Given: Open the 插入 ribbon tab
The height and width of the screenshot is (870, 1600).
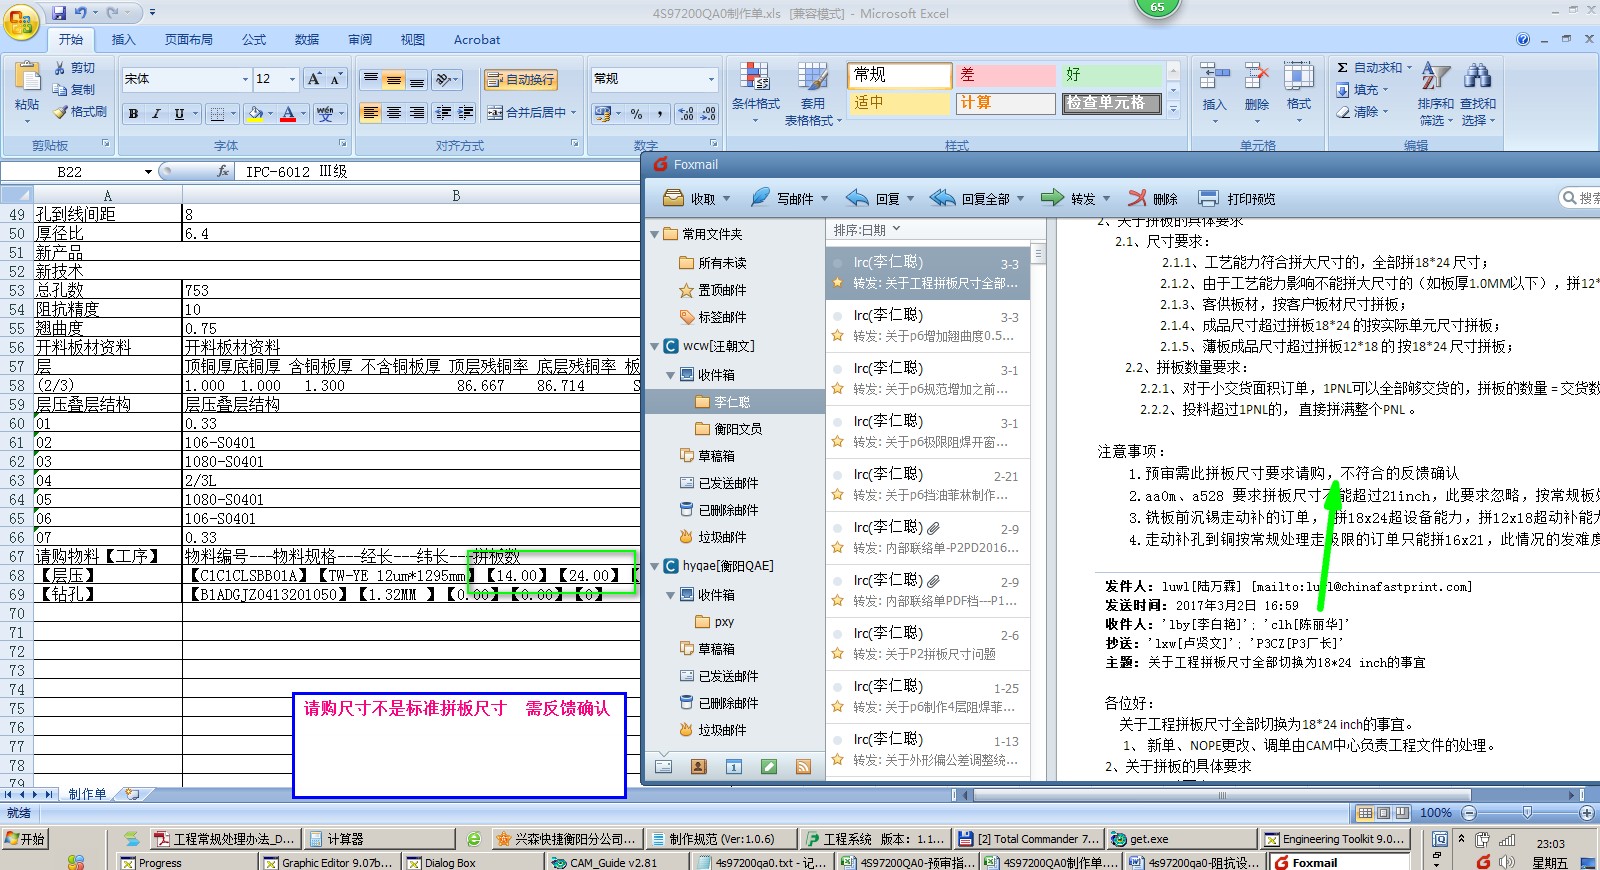Looking at the screenshot, I should tap(123, 39).
